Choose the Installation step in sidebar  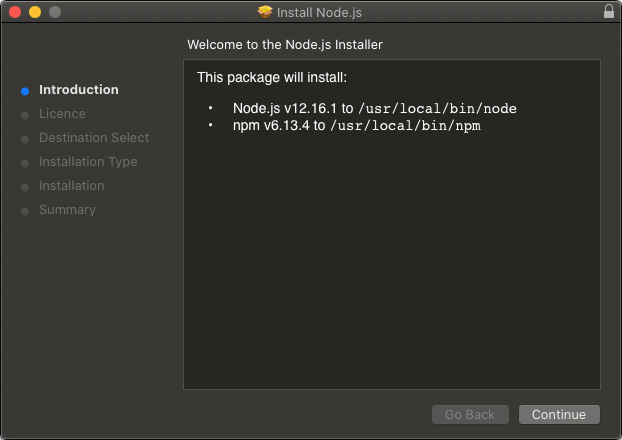(x=71, y=186)
